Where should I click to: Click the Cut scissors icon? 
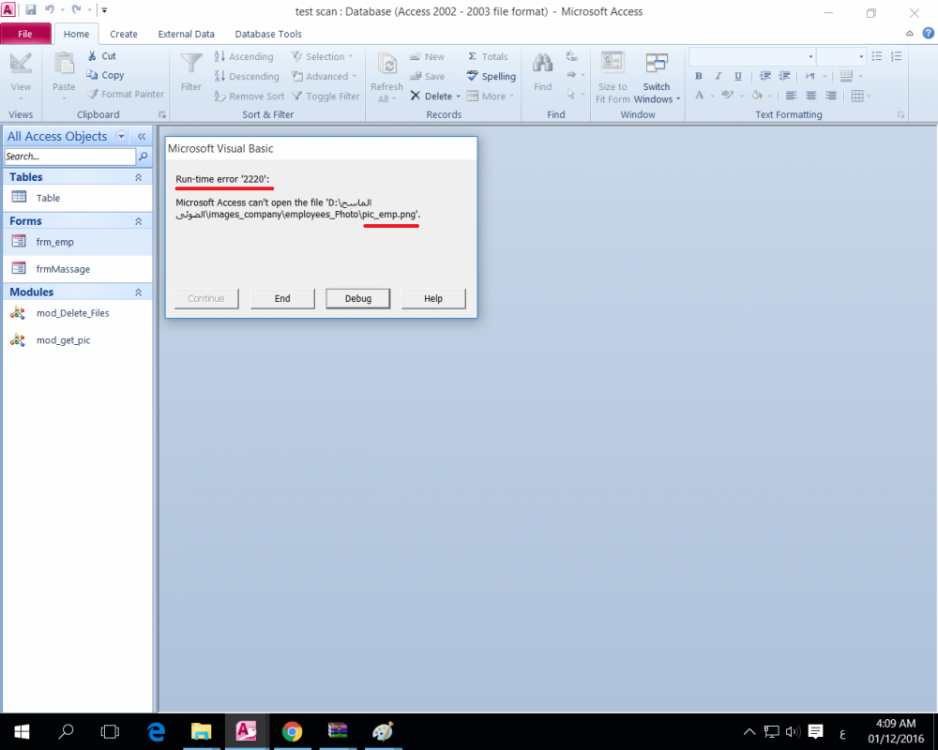click(x=92, y=56)
